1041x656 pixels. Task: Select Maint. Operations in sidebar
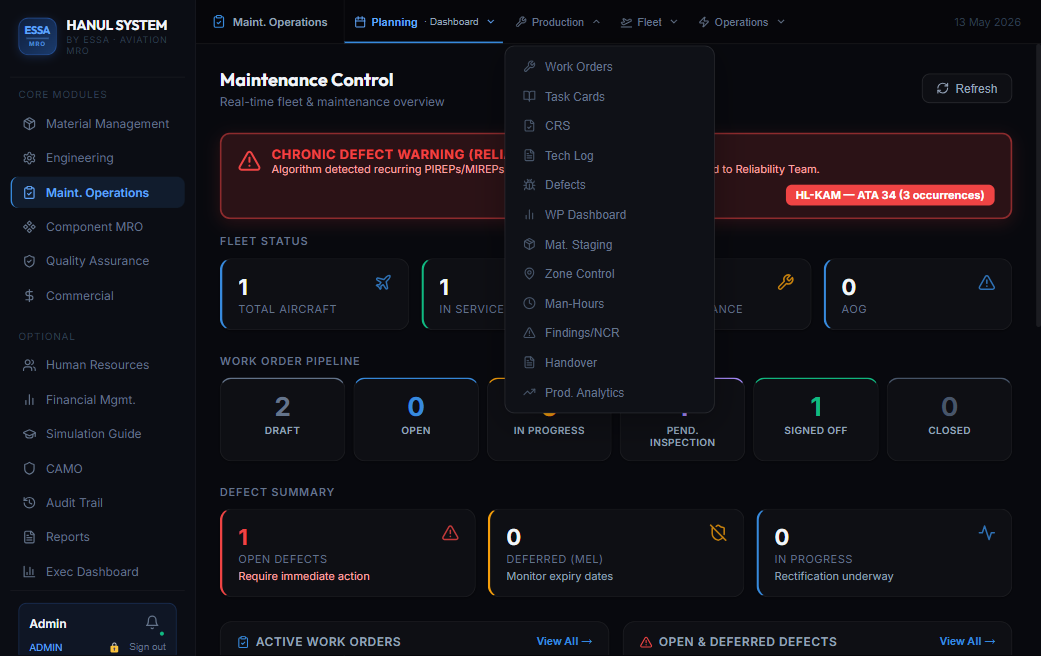pyautogui.click(x=98, y=193)
